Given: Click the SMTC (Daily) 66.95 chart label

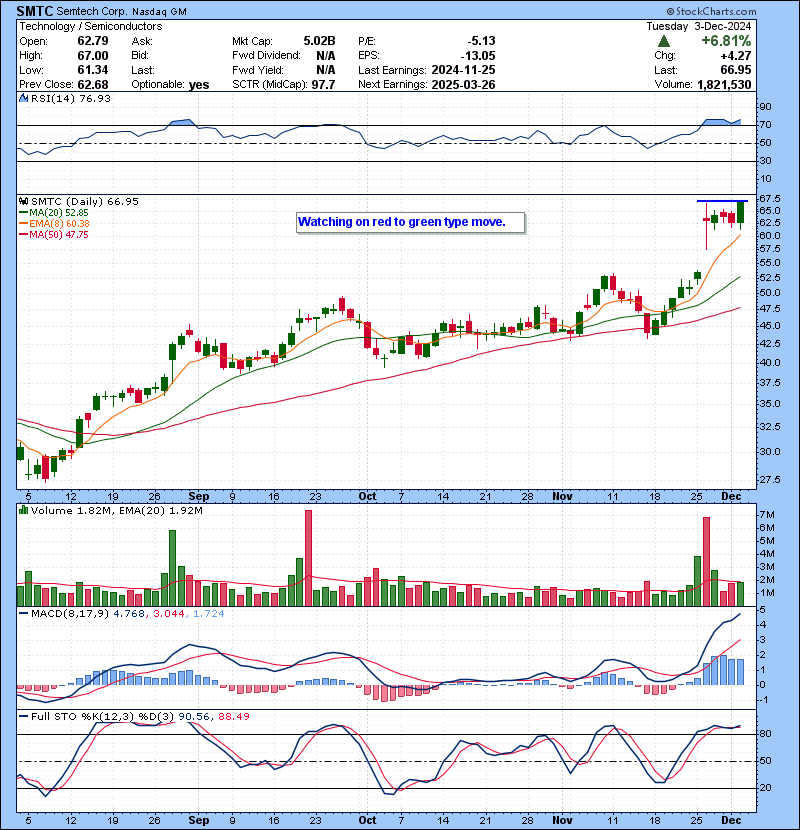Looking at the screenshot, I should point(85,201).
